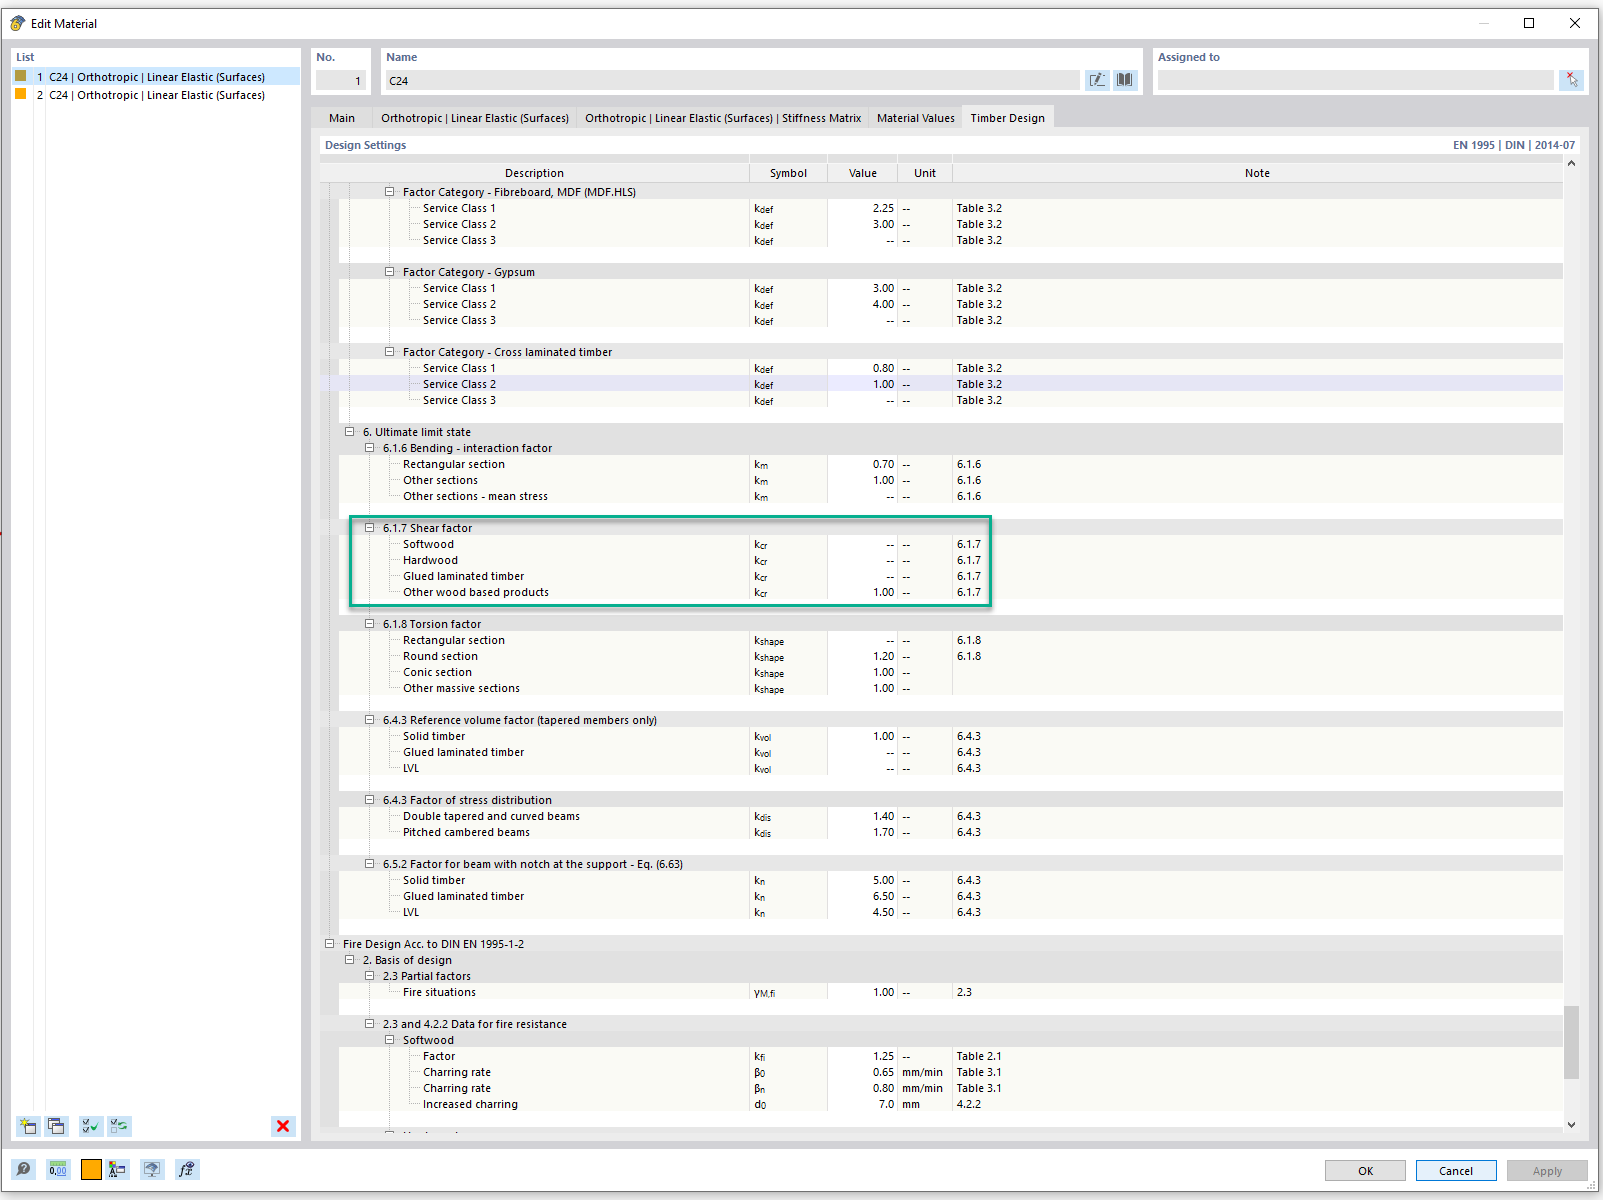This screenshot has height=1200, width=1603.
Task: Click the orange color swatch at bottom
Action: coord(91,1169)
